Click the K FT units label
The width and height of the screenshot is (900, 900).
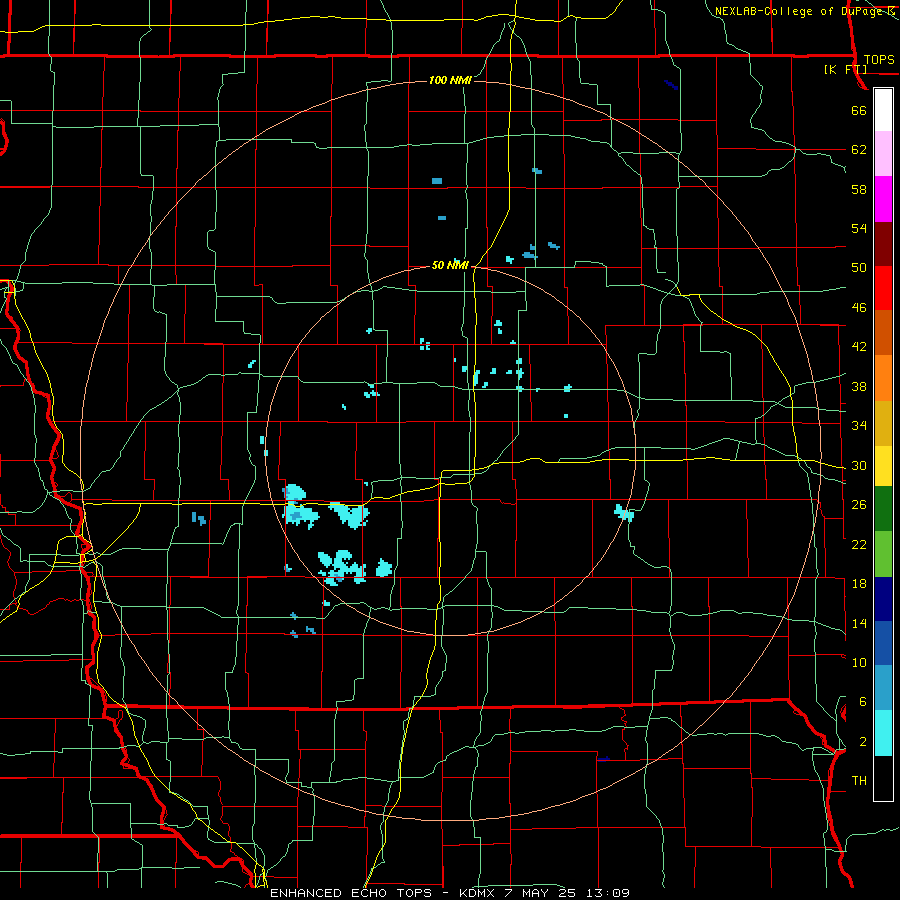tap(845, 69)
